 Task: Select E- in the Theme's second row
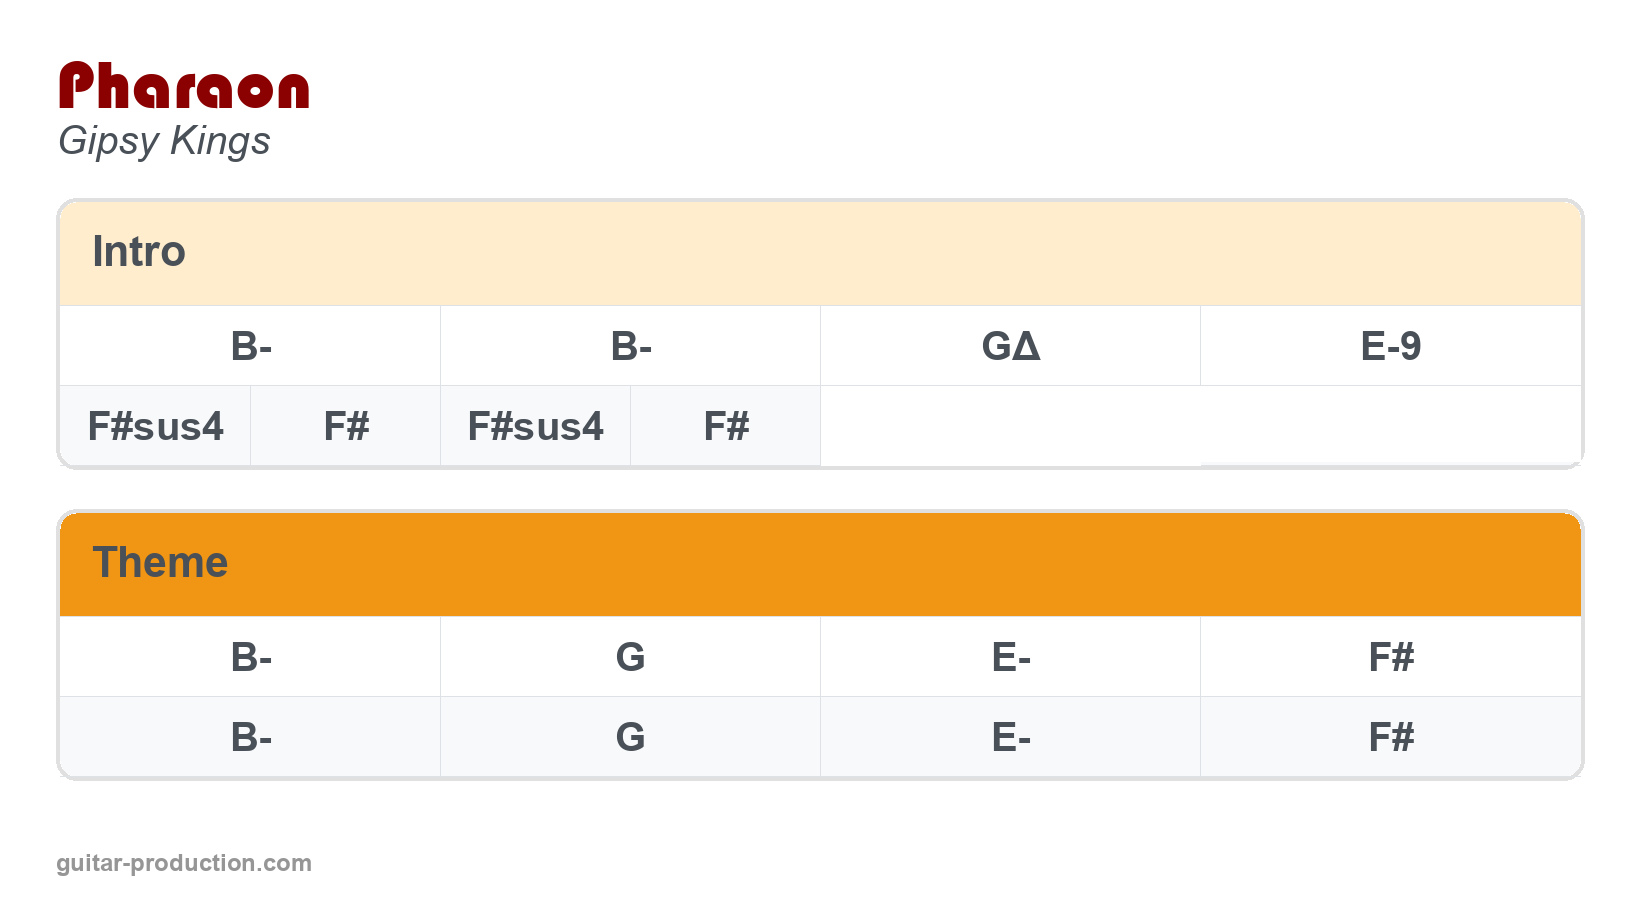[x=1011, y=737]
